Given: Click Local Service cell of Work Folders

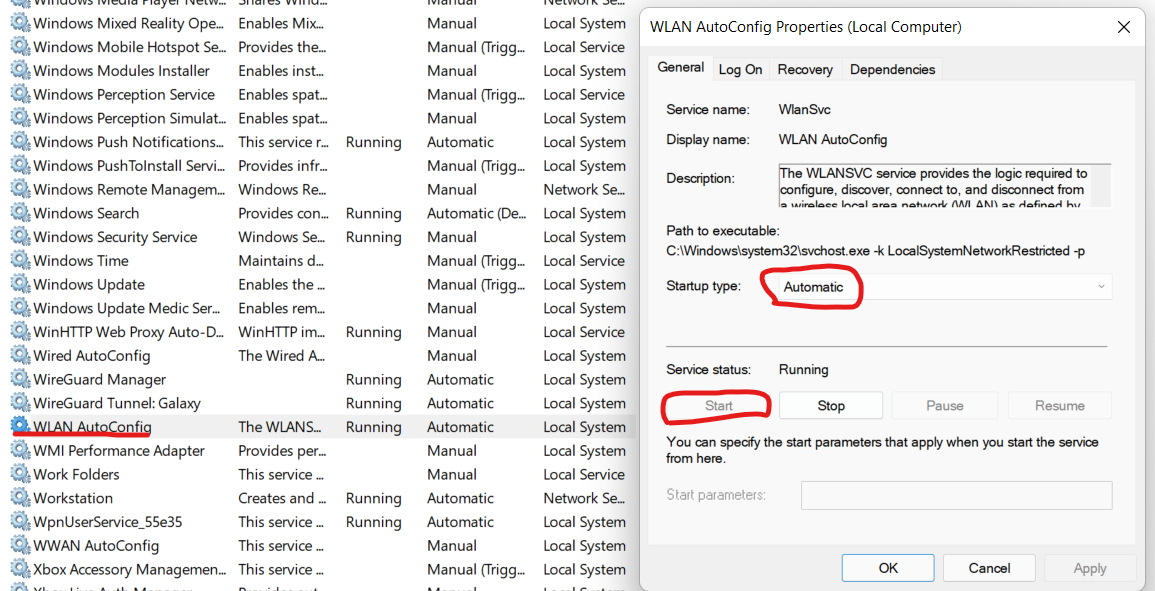Looking at the screenshot, I should 584,475.
